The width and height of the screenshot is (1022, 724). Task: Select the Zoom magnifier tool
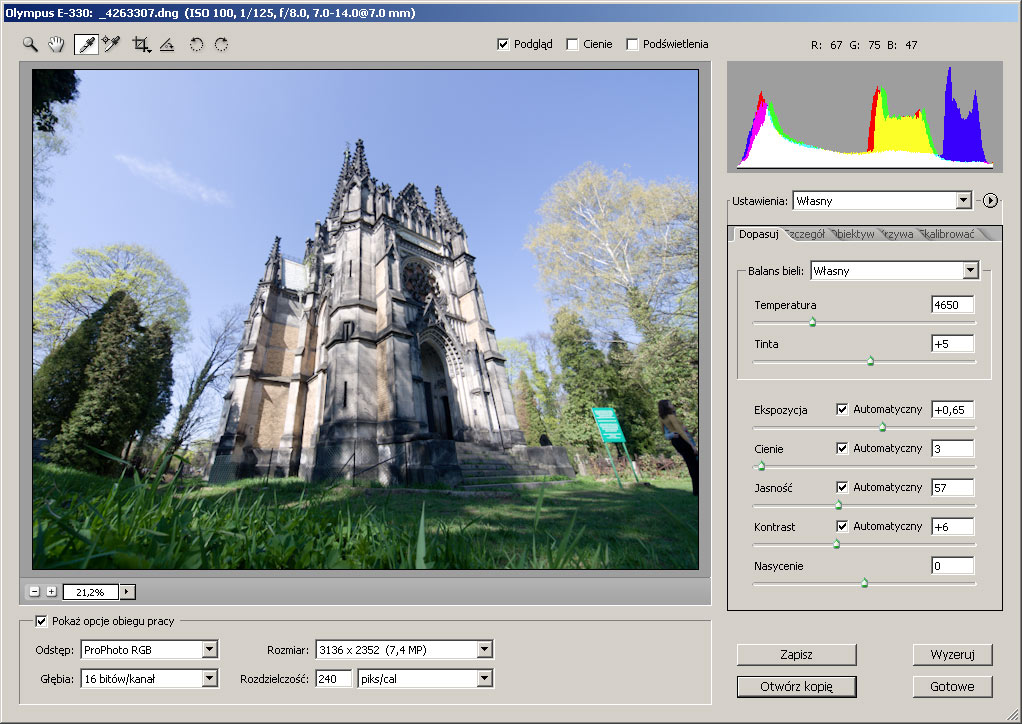(31, 45)
